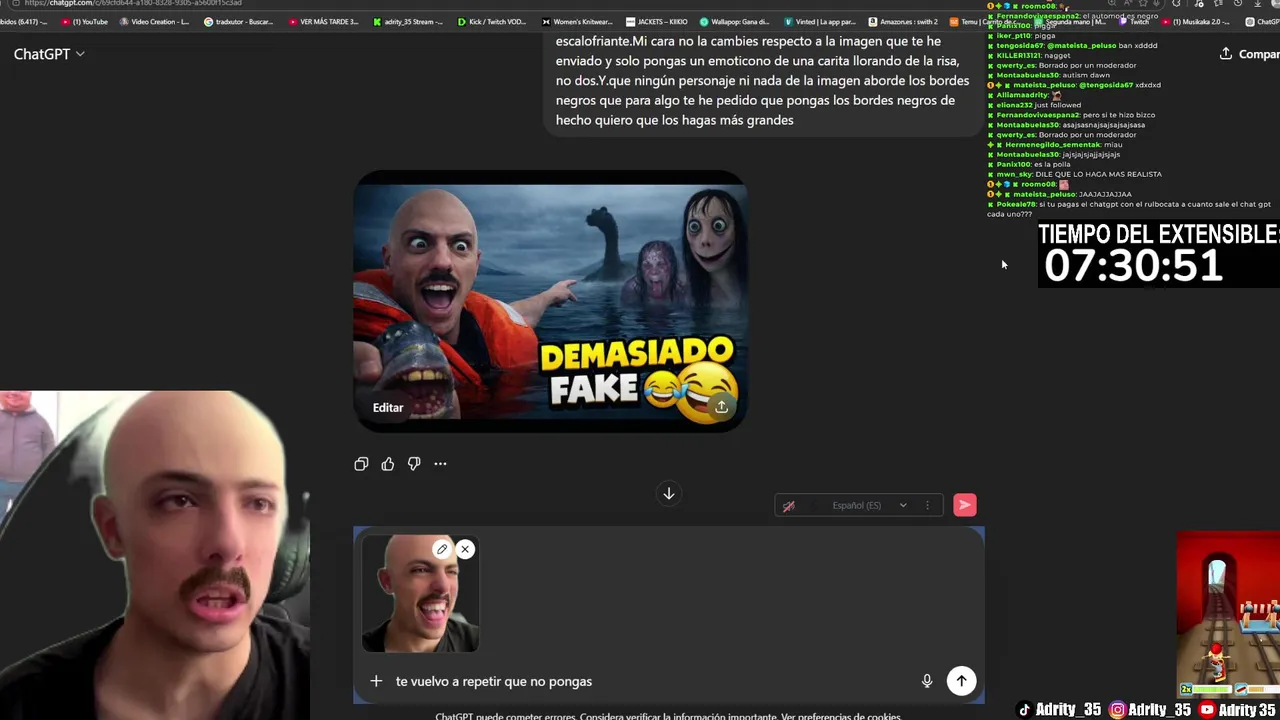This screenshot has height=720, width=1280.
Task: Click the pink send extension button
Action: point(964,505)
